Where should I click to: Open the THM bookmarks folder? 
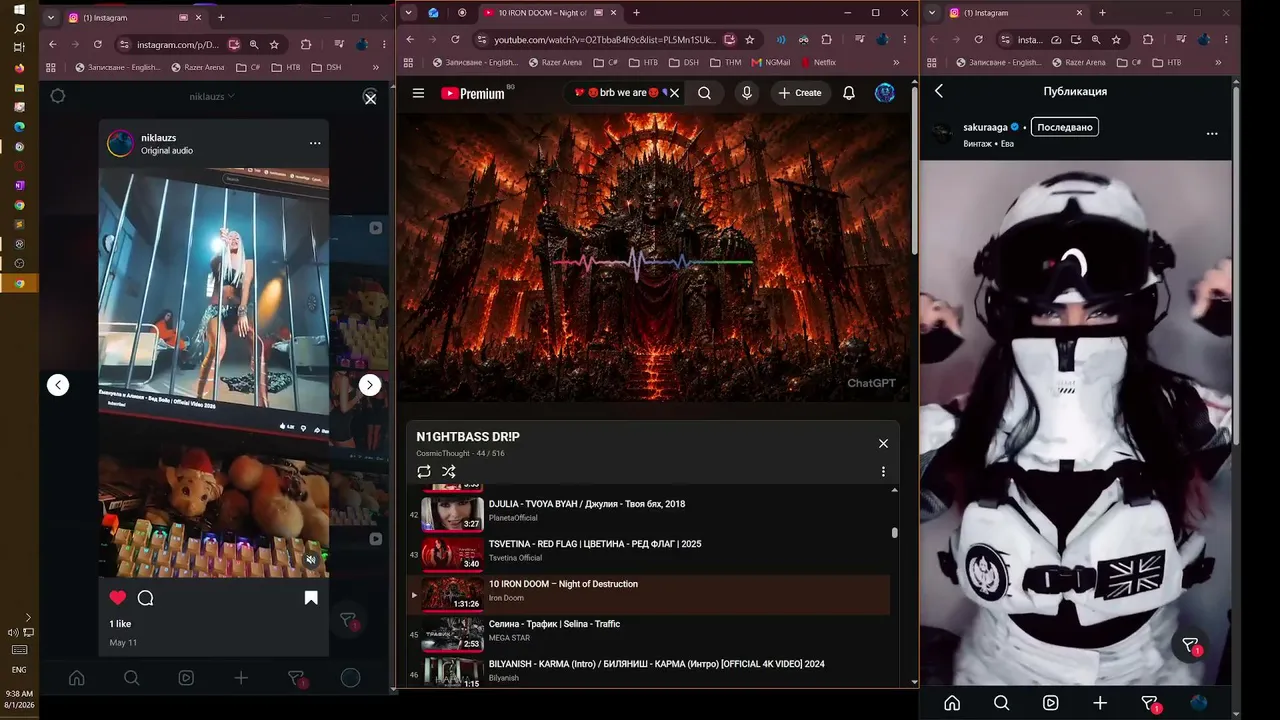(725, 62)
